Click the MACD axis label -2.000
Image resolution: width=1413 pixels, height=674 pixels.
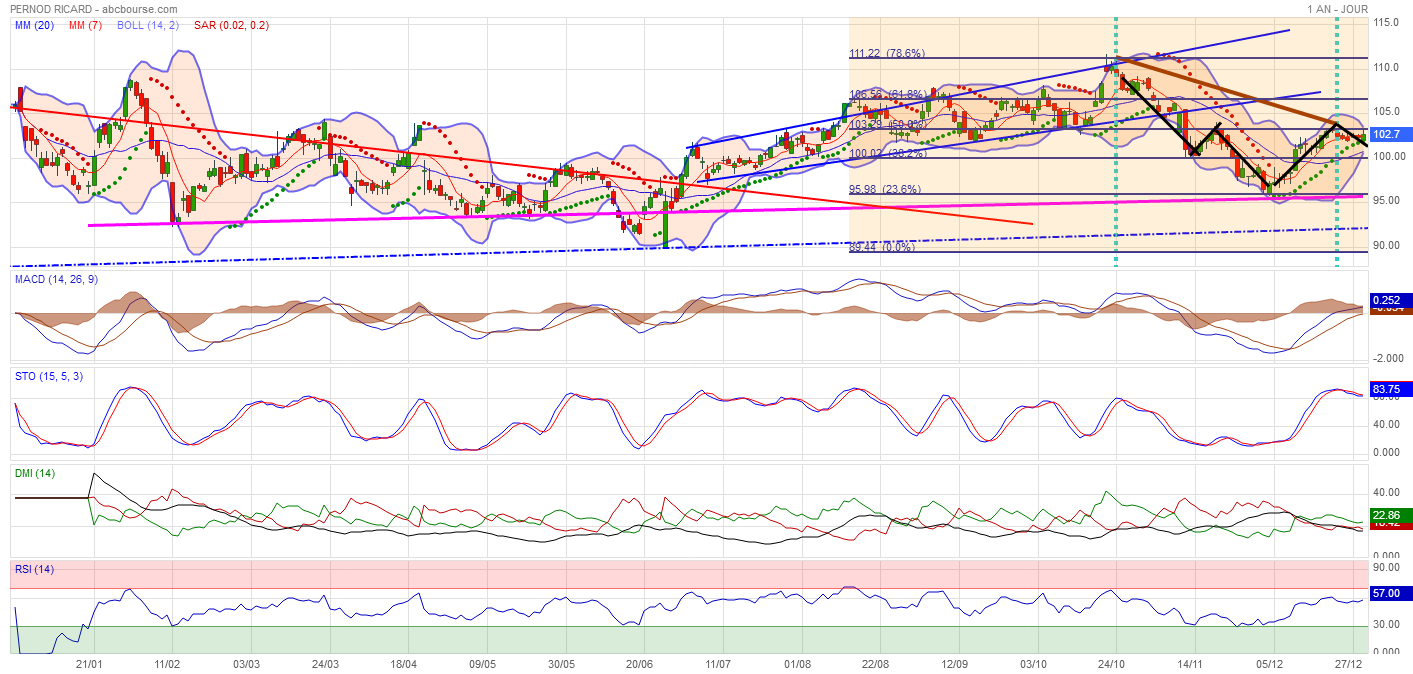pyautogui.click(x=1388, y=358)
